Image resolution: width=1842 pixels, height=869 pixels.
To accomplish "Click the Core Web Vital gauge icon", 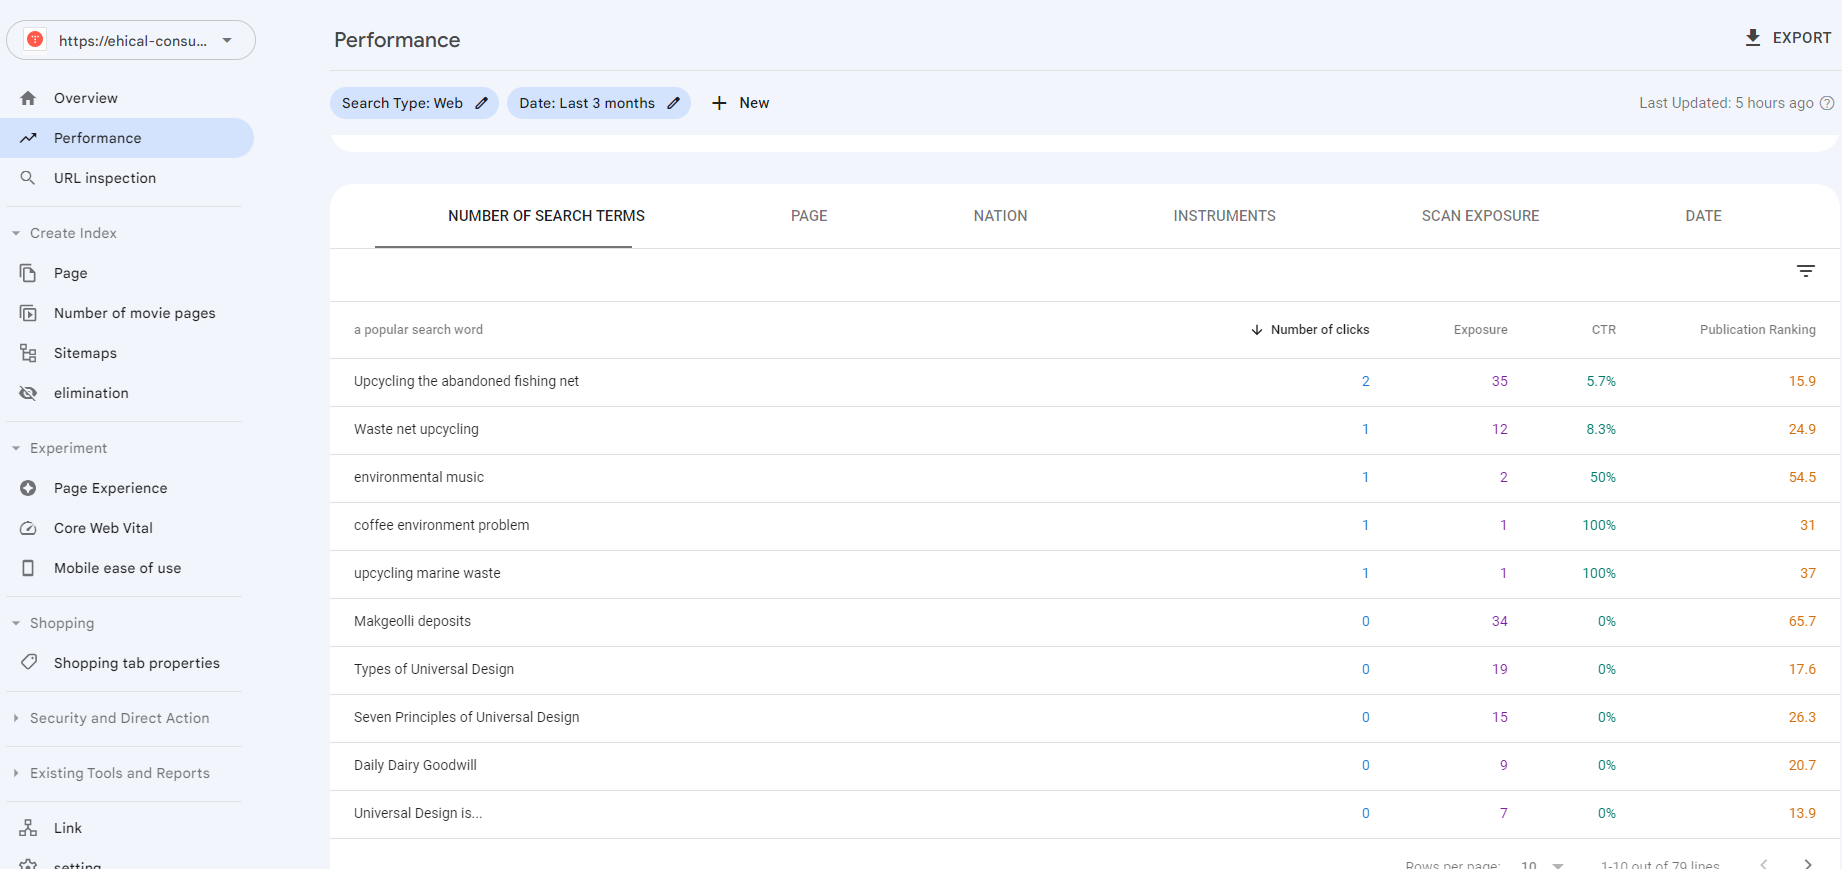I will click(28, 528).
